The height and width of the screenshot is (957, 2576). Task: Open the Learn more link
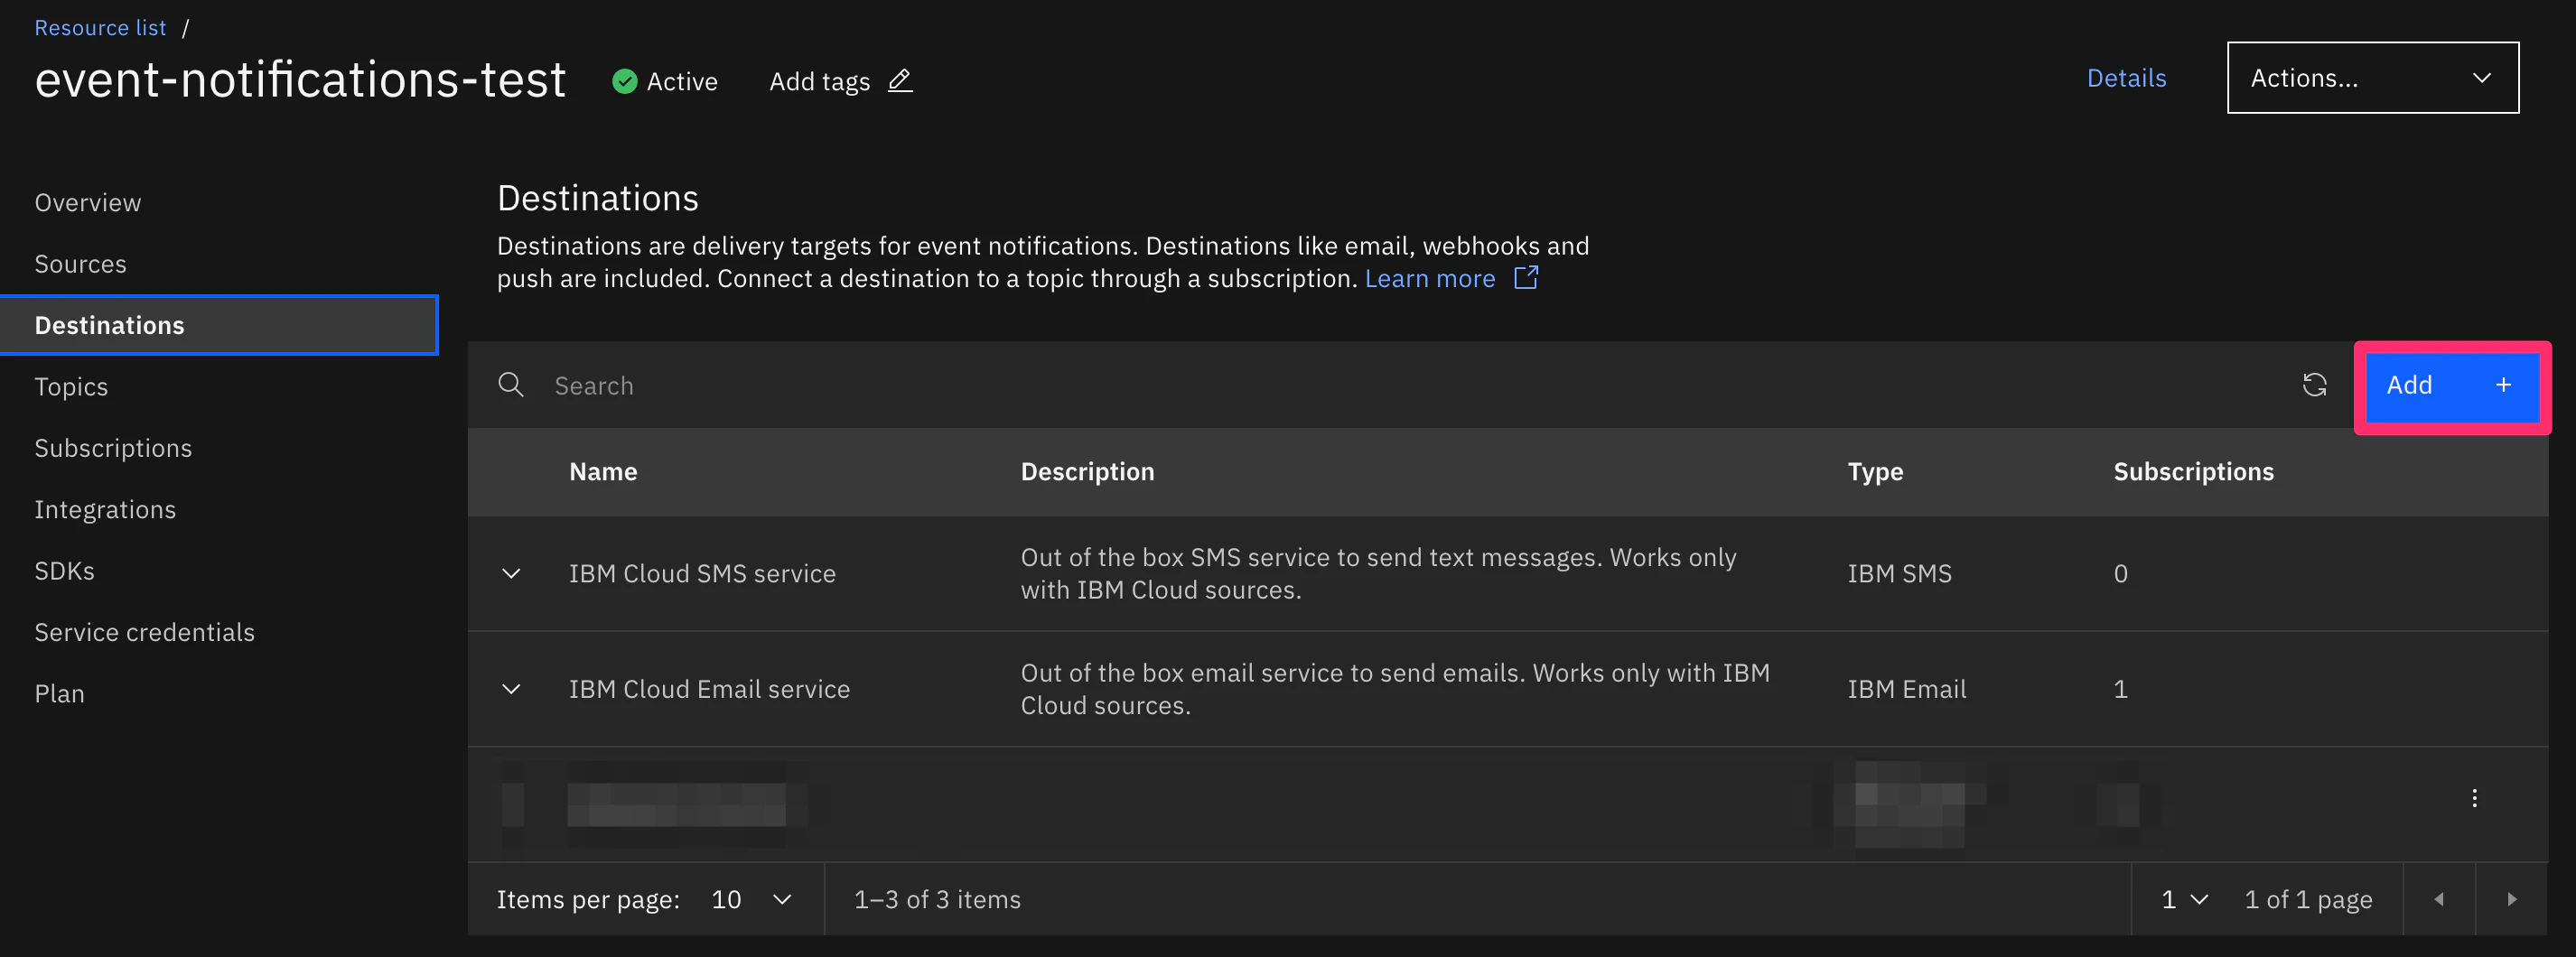1430,278
